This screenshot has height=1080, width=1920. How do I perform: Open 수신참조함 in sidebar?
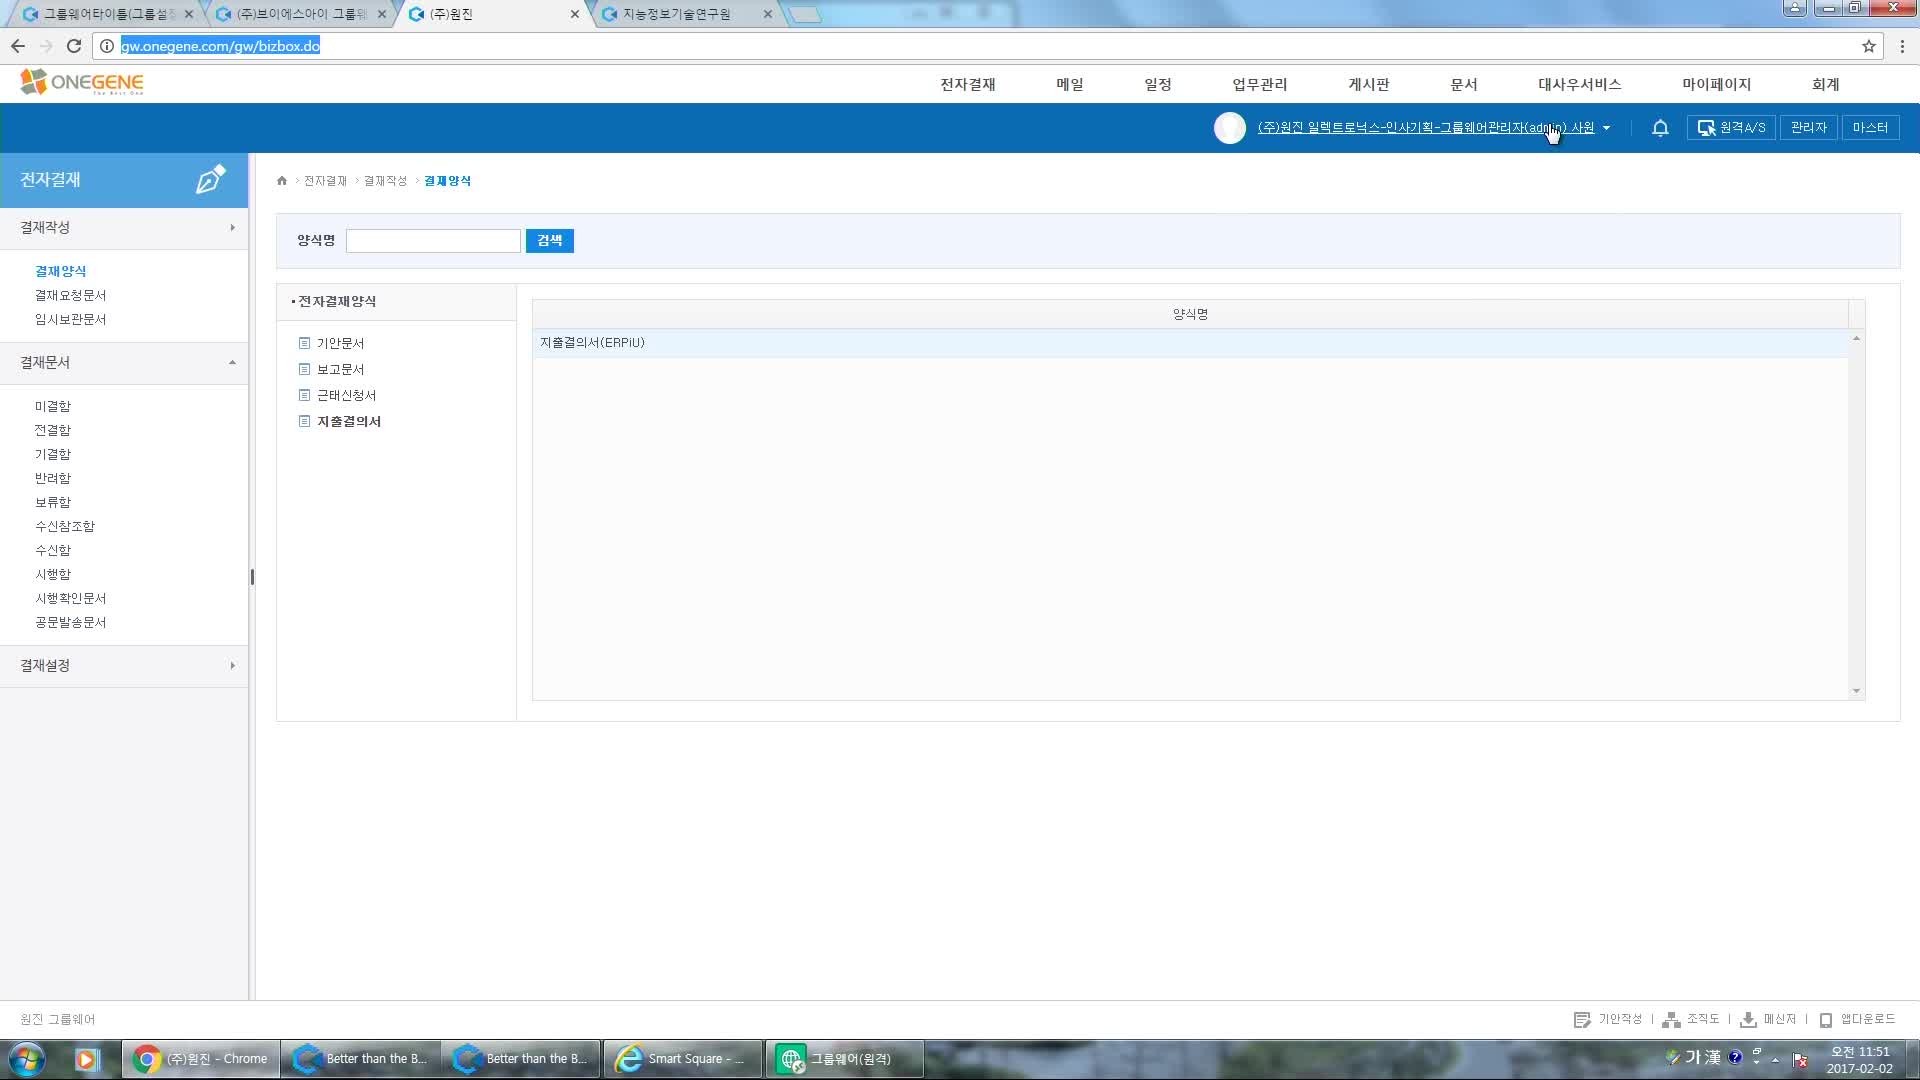point(65,526)
